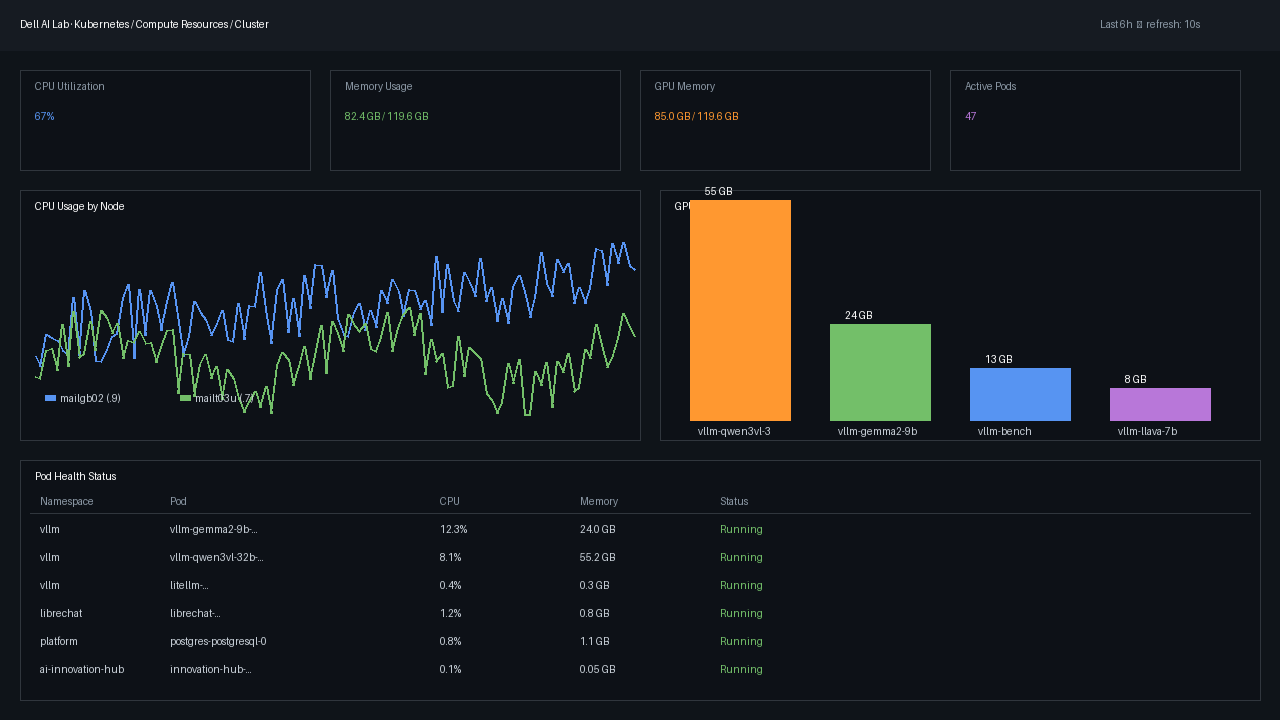Click the purple vllm-llava-7b bar
The image size is (1280, 720).
click(1160, 404)
